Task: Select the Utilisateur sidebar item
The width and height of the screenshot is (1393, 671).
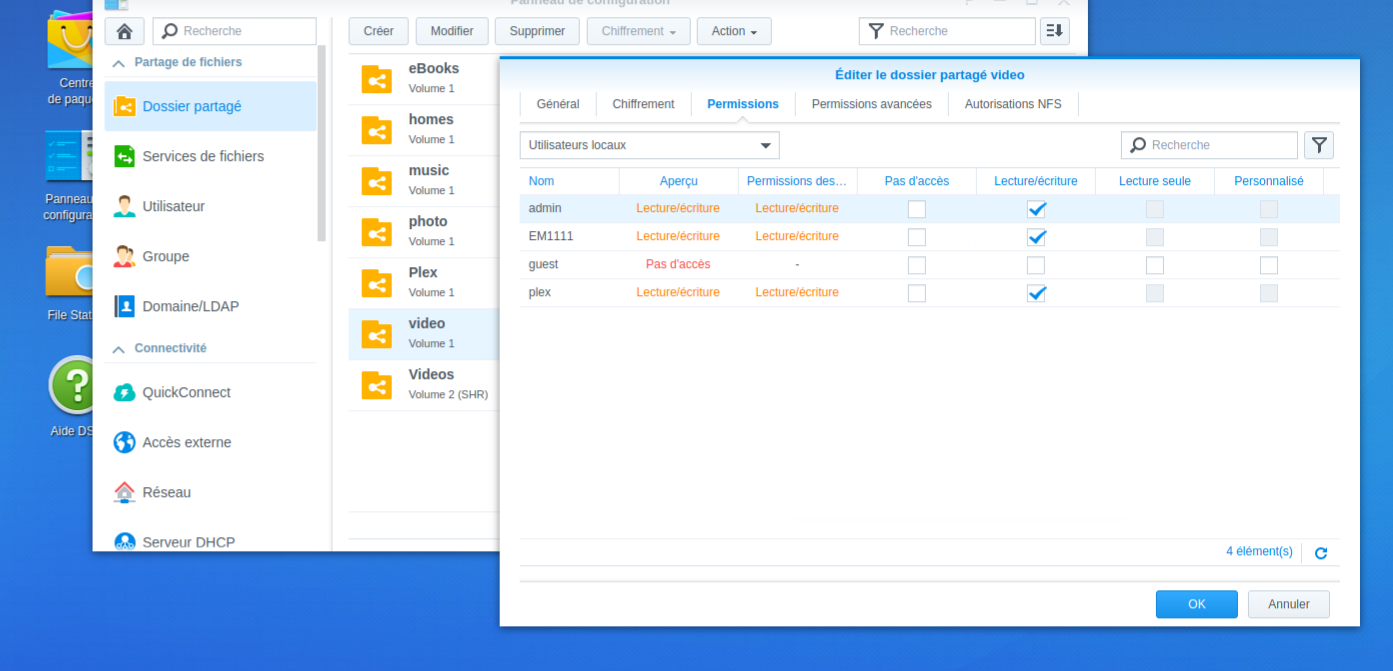Action: (x=173, y=206)
